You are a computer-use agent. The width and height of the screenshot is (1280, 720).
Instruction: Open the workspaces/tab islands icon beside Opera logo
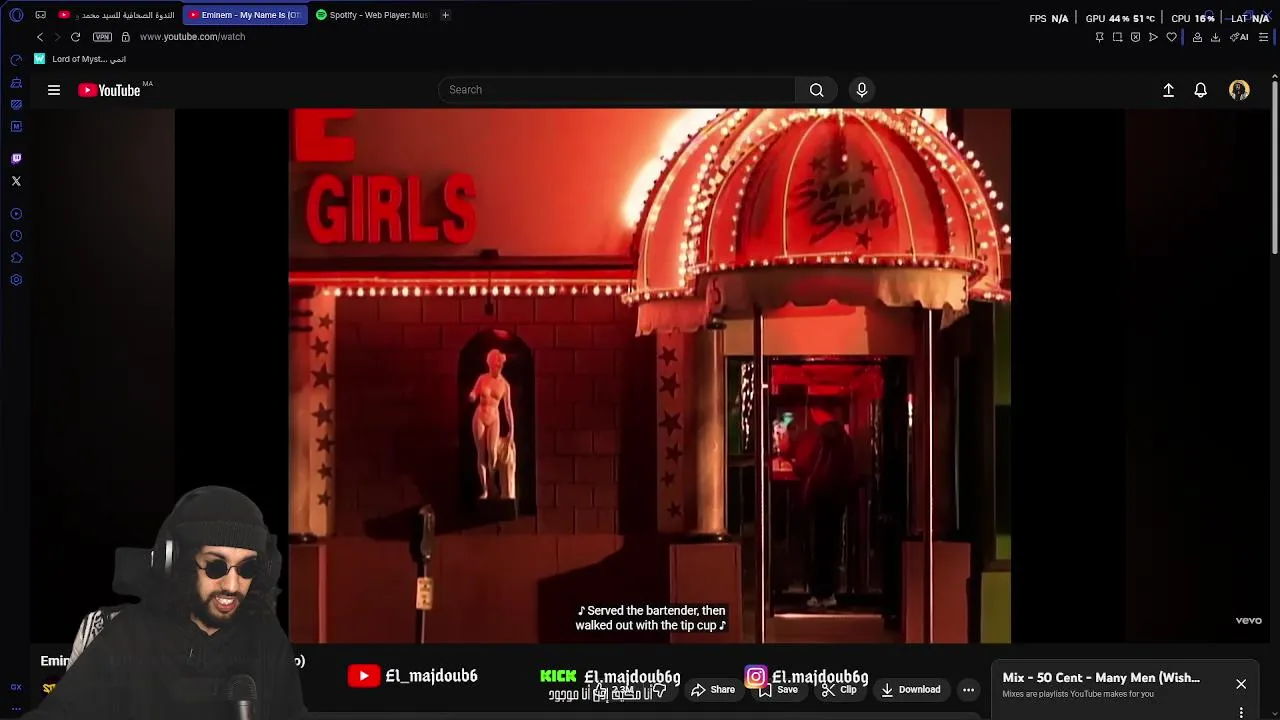[41, 15]
